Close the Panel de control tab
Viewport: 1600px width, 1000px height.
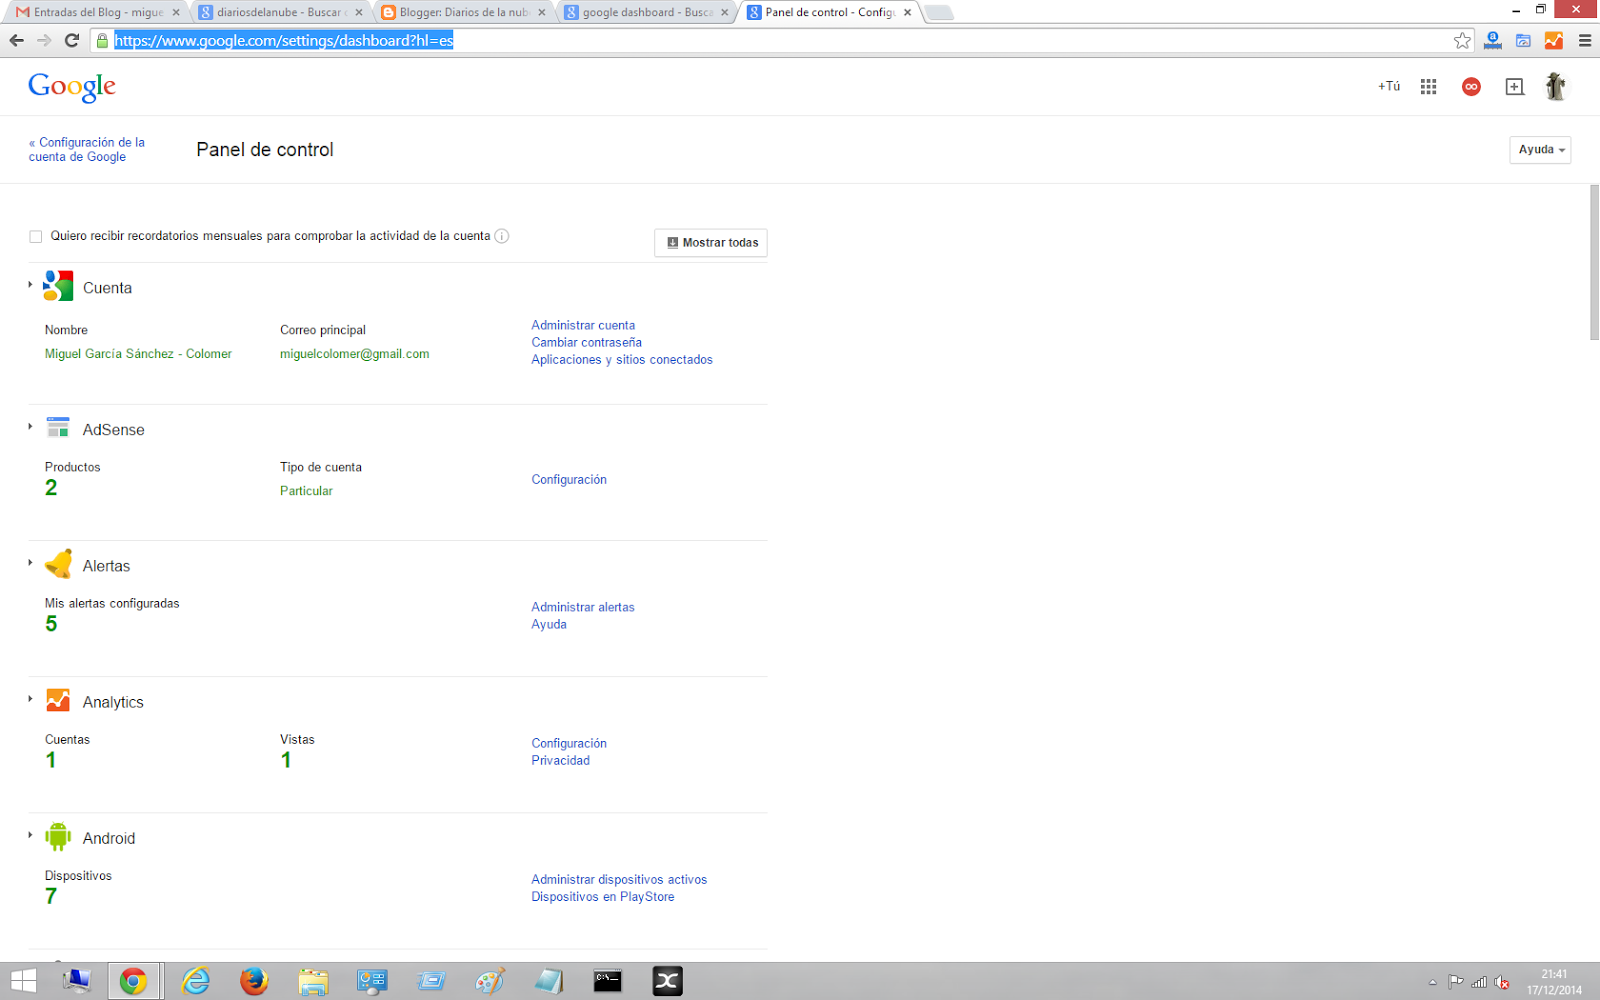908,13
